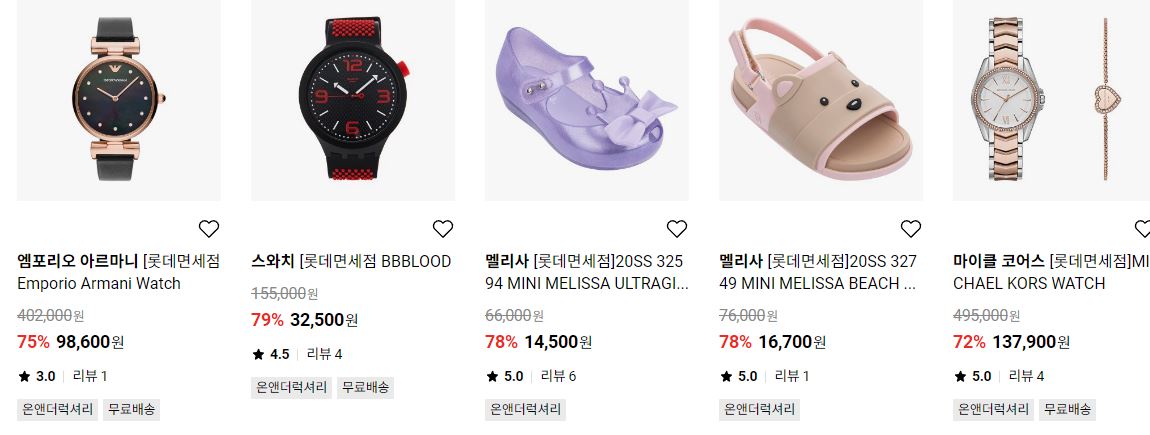
Task: Click star rating 4.5 on Swatch
Action: (271, 354)
